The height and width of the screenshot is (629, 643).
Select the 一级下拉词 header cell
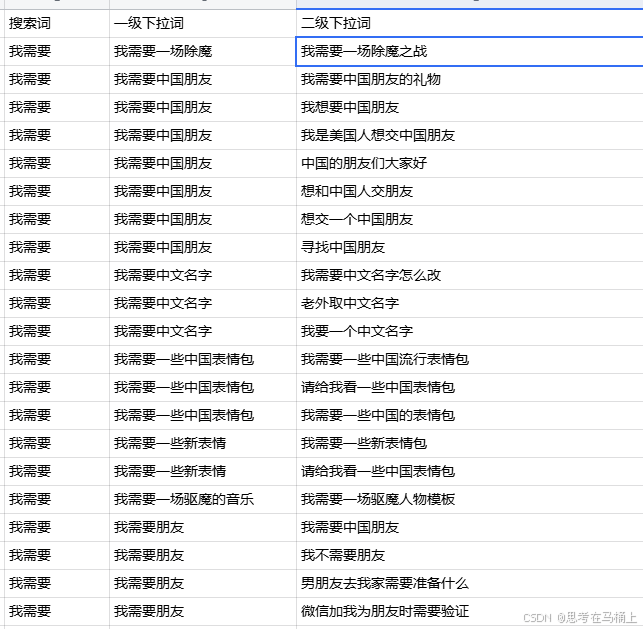pos(203,23)
